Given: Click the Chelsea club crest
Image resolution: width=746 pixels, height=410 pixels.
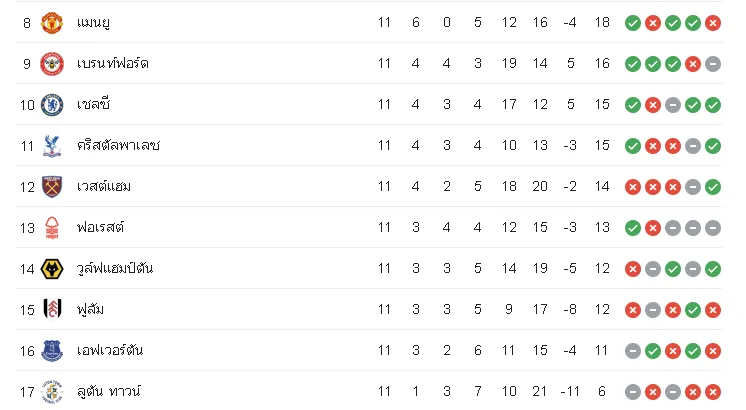Looking at the screenshot, I should click(52, 105).
